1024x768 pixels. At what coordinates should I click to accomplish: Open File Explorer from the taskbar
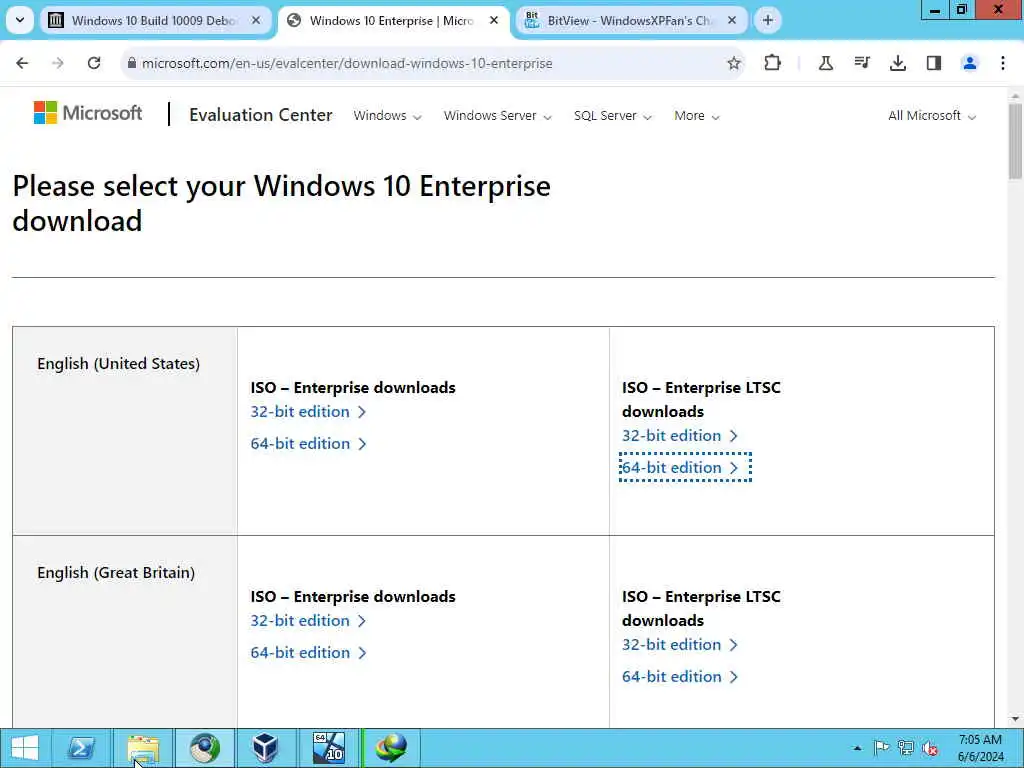tap(143, 748)
